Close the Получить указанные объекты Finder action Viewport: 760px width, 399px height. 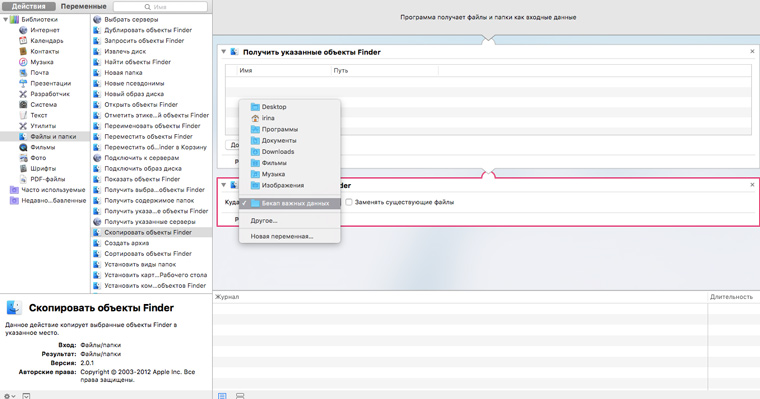(x=752, y=51)
